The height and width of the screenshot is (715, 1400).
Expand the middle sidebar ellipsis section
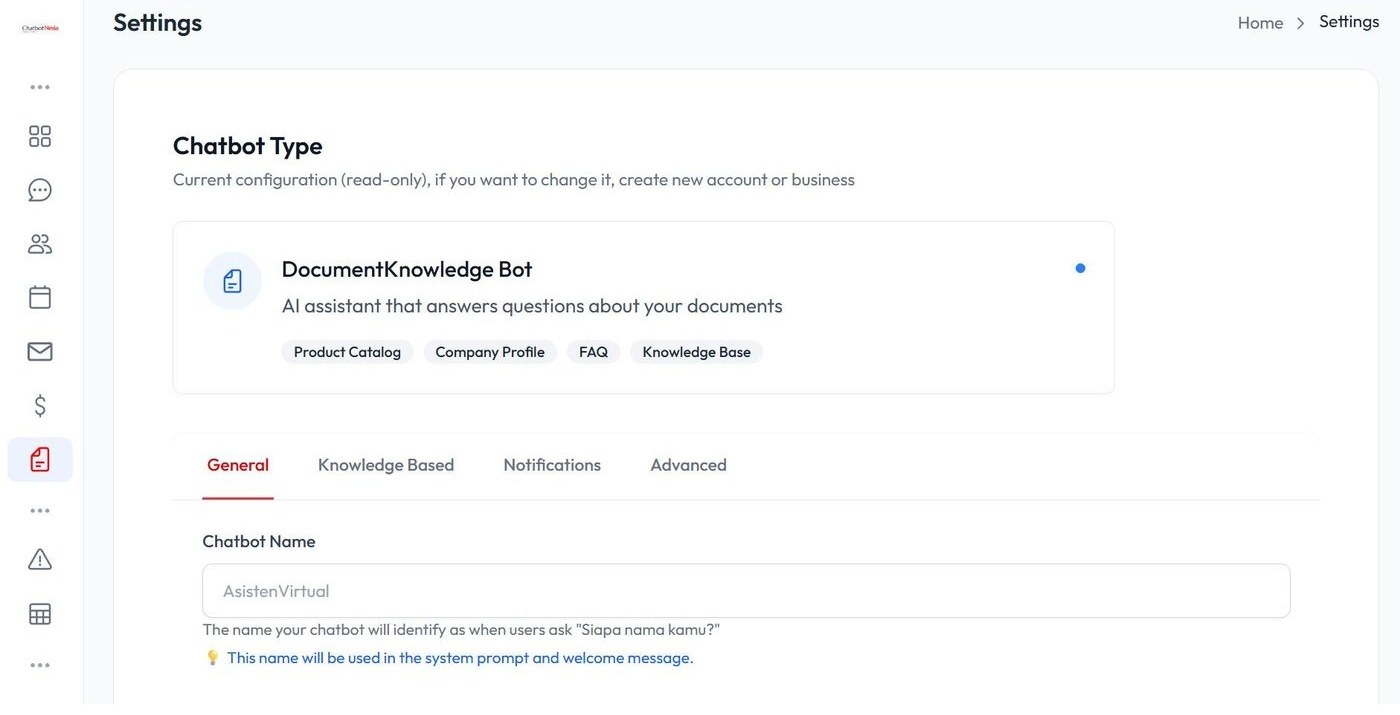pyautogui.click(x=40, y=510)
